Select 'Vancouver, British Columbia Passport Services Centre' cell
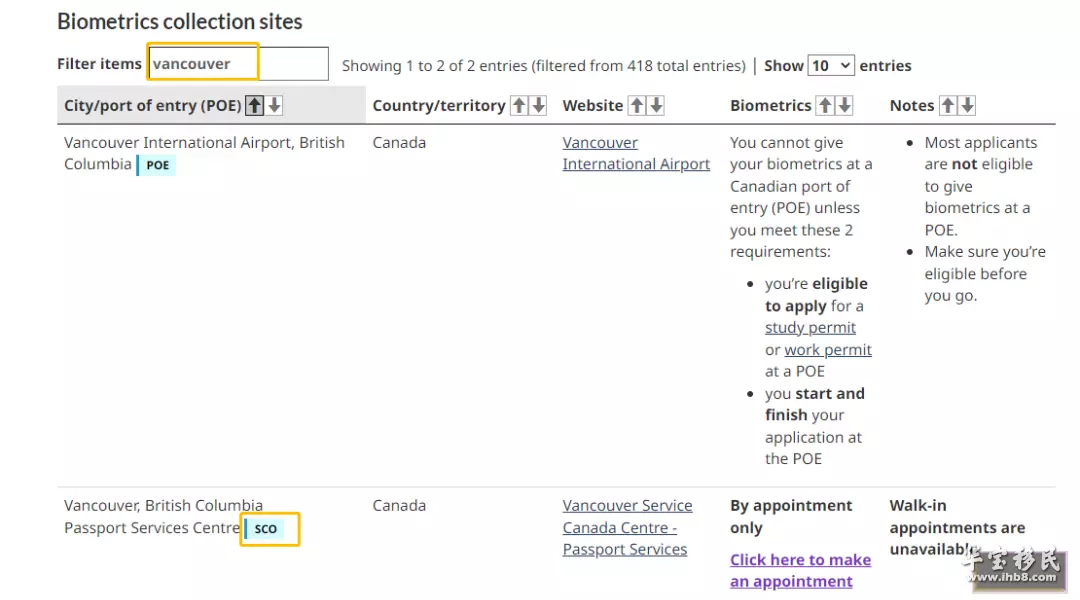 coord(163,516)
